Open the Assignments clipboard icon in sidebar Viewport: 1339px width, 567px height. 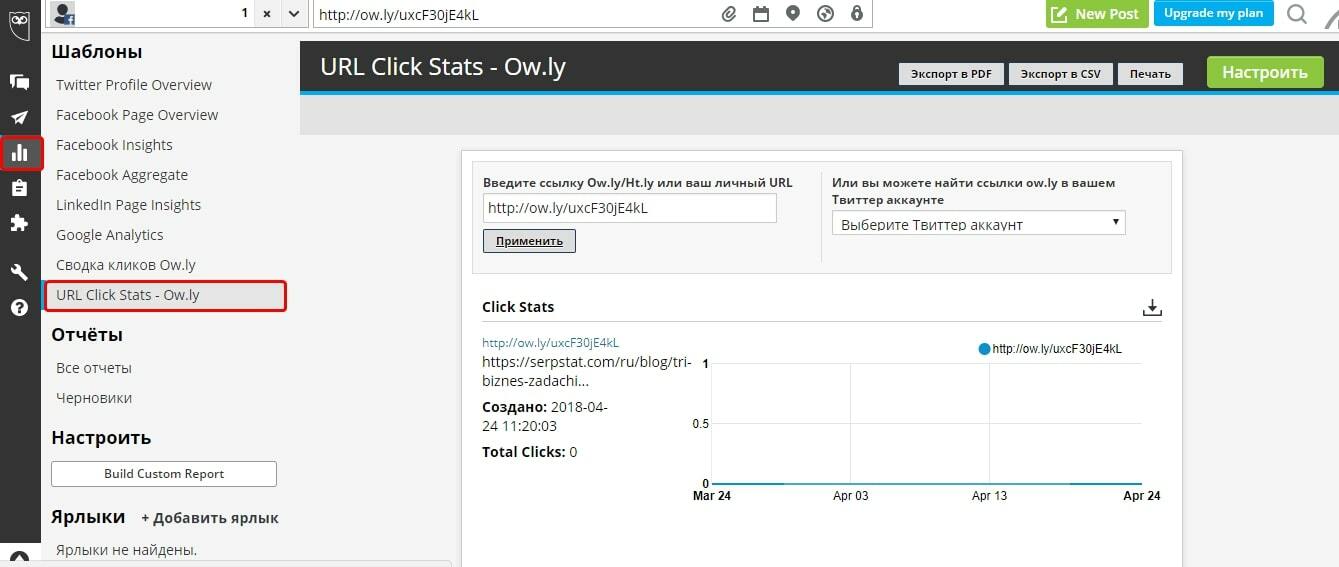19,188
